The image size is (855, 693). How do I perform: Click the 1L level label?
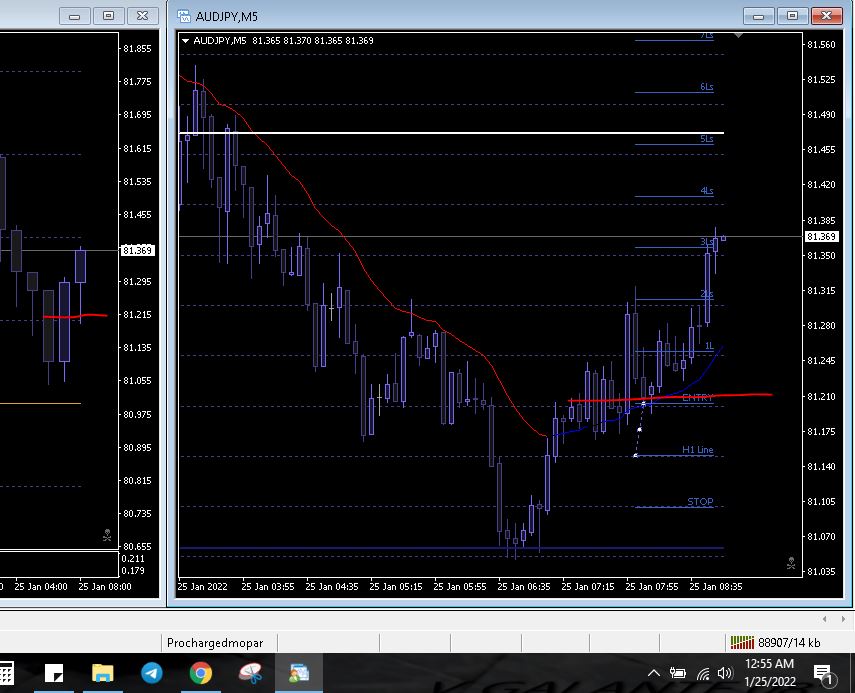(x=709, y=346)
